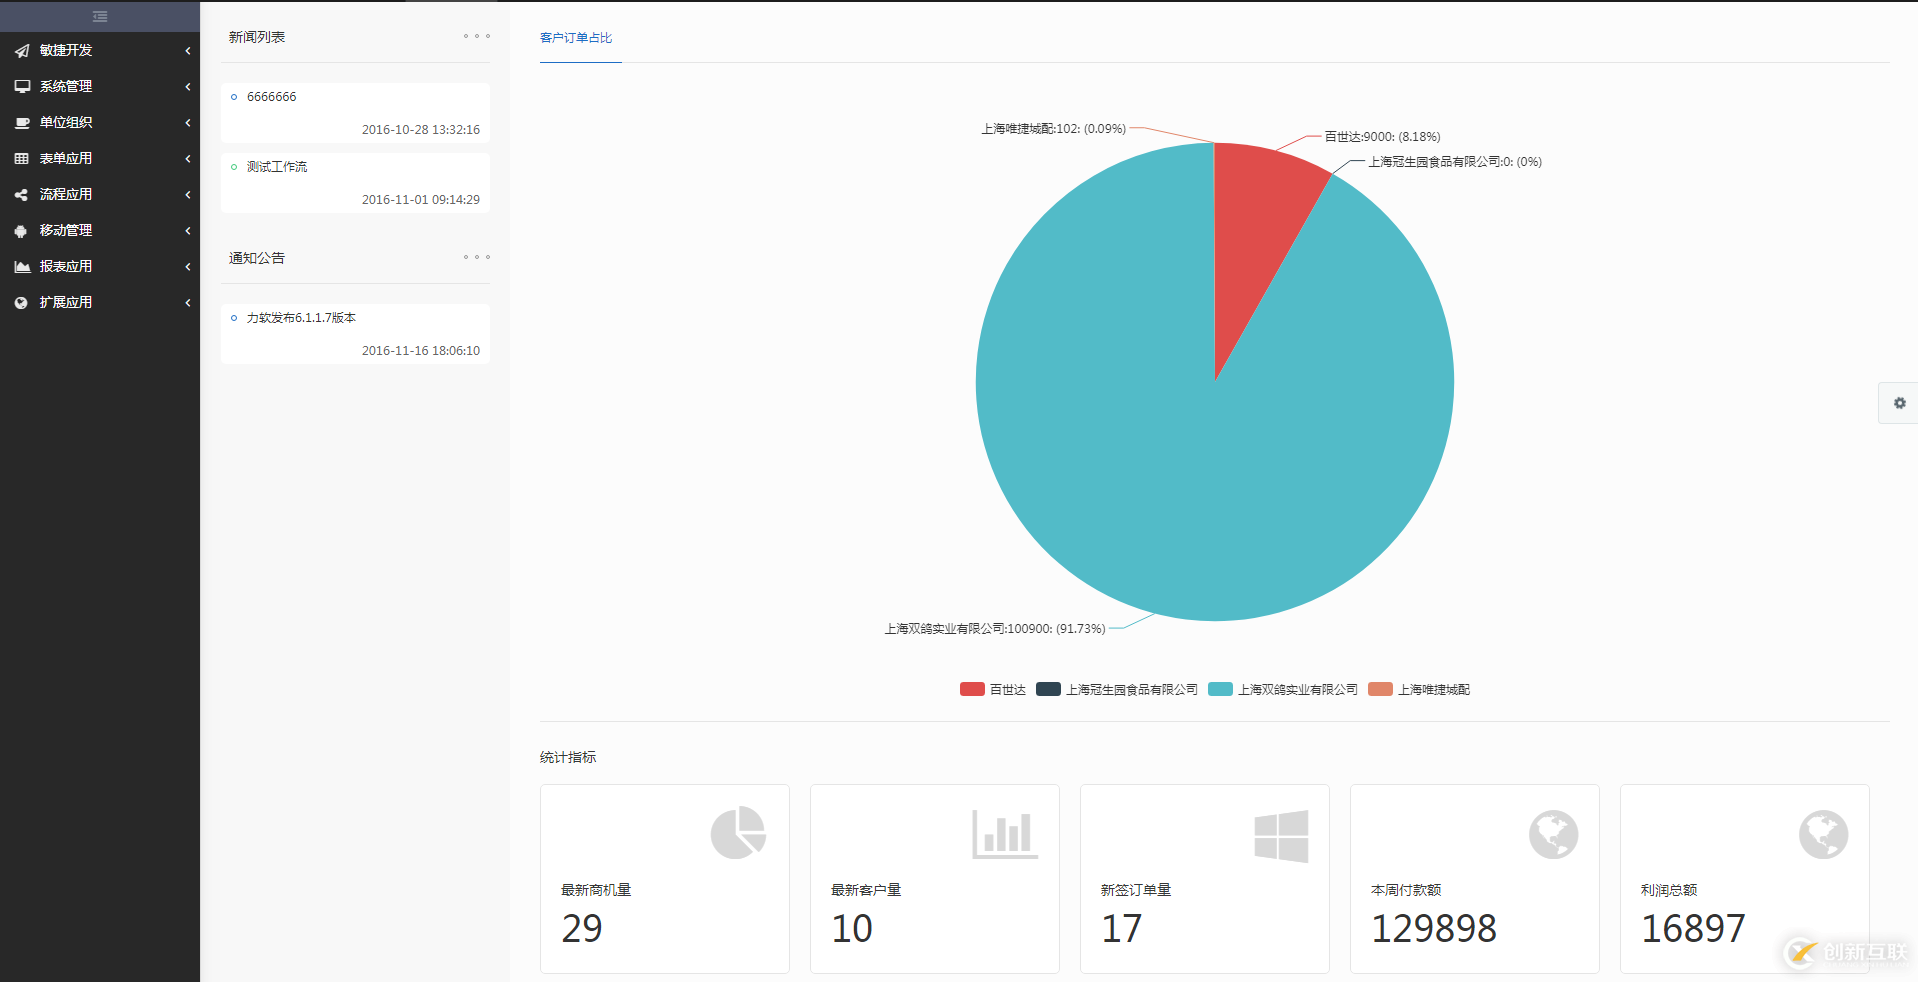Toggle 上海冠生园食品有限公司 legend series
1918x982 pixels.
pyautogui.click(x=1117, y=689)
